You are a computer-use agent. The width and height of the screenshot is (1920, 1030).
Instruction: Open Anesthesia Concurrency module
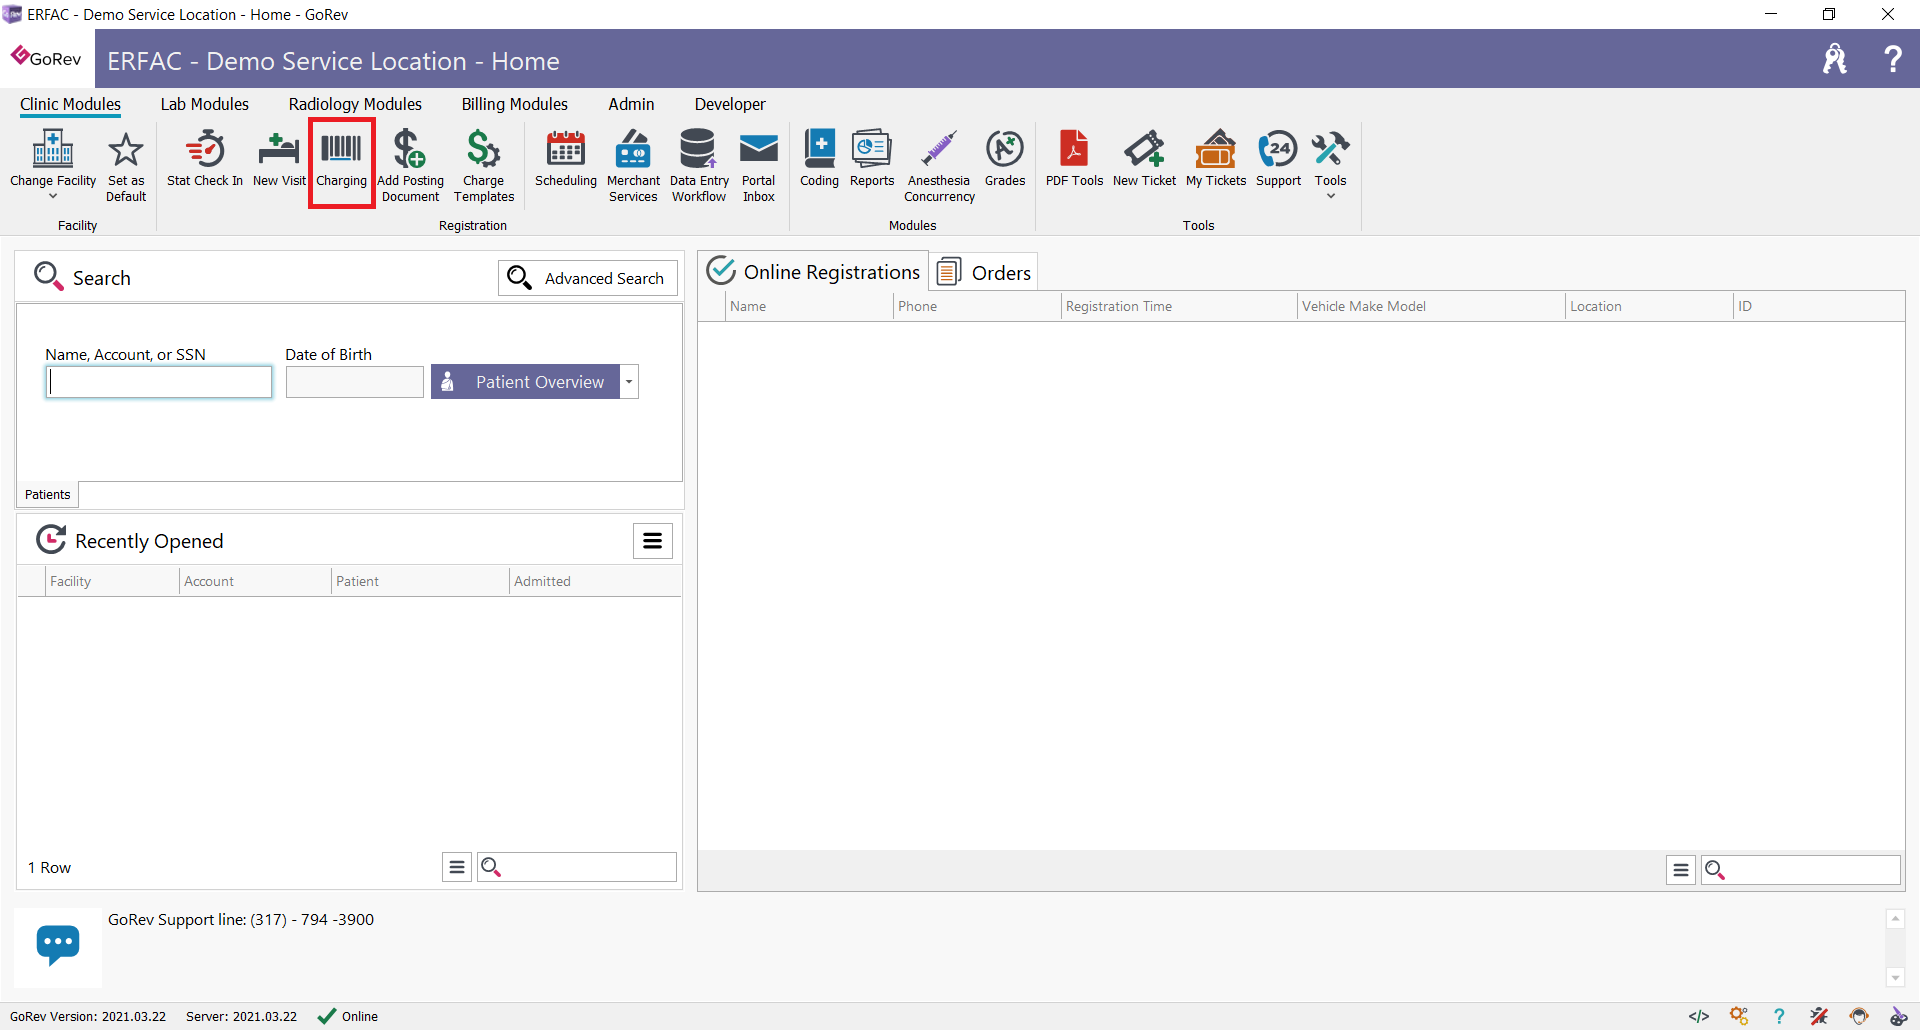click(939, 166)
